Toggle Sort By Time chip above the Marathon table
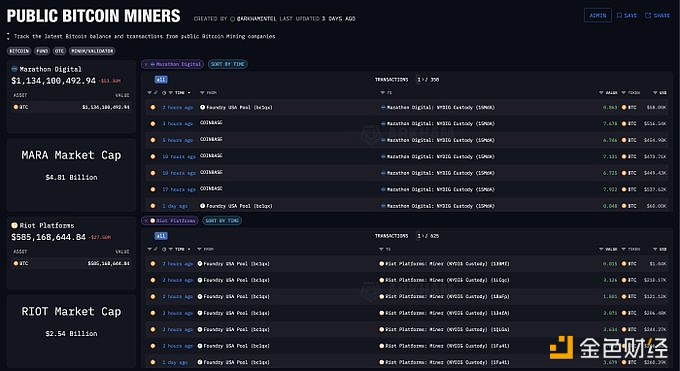The image size is (680, 371). (228, 64)
